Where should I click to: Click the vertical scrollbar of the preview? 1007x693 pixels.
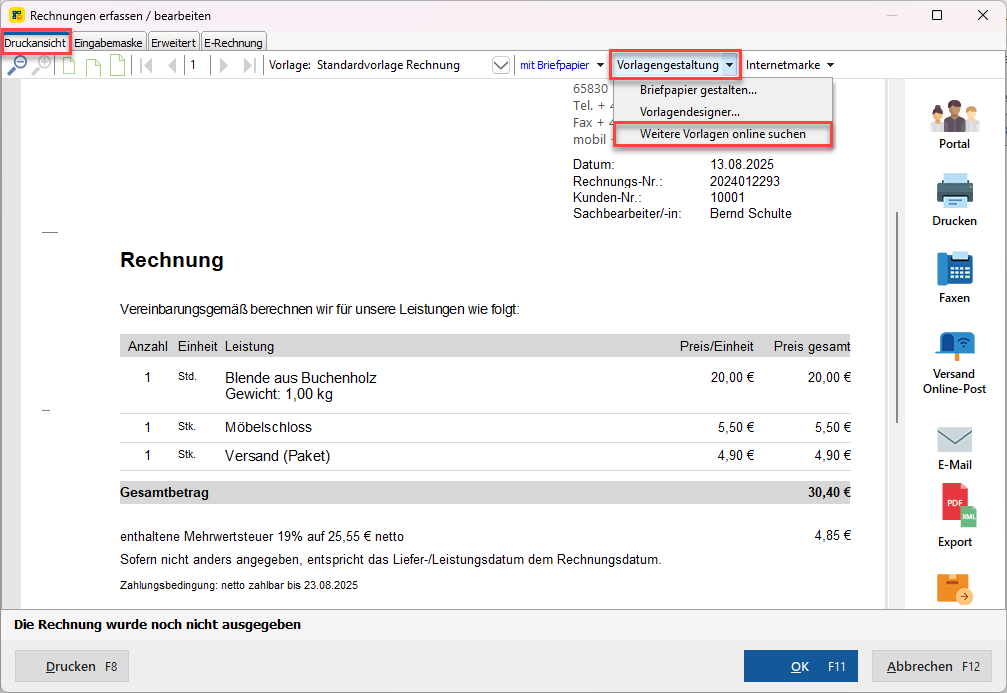click(897, 317)
